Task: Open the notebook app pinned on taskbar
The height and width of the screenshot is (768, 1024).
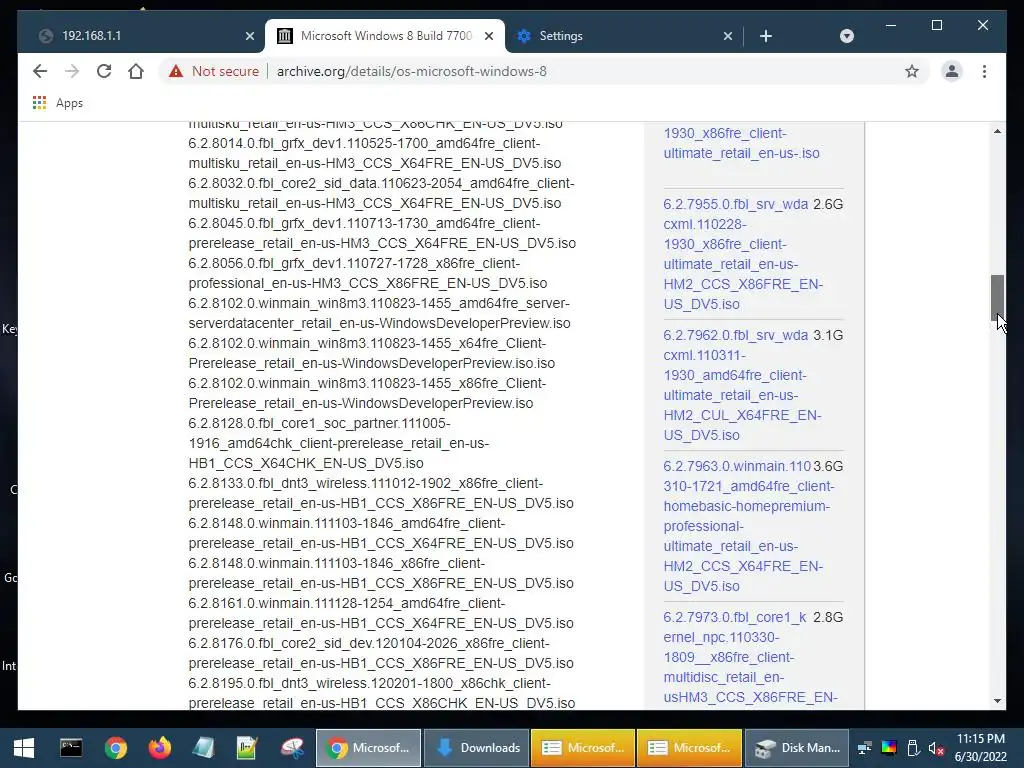Action: coord(203,748)
